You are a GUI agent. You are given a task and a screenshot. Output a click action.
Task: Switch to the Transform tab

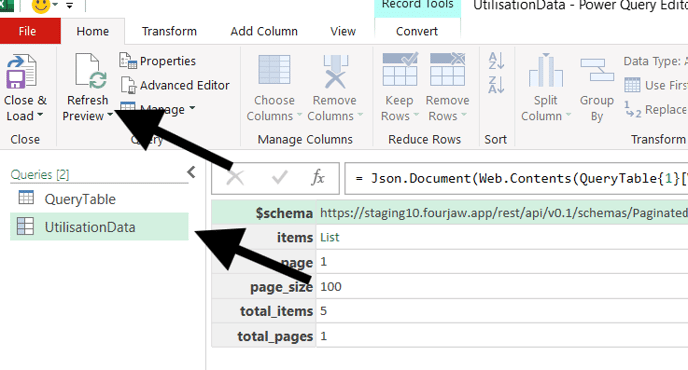pyautogui.click(x=169, y=32)
